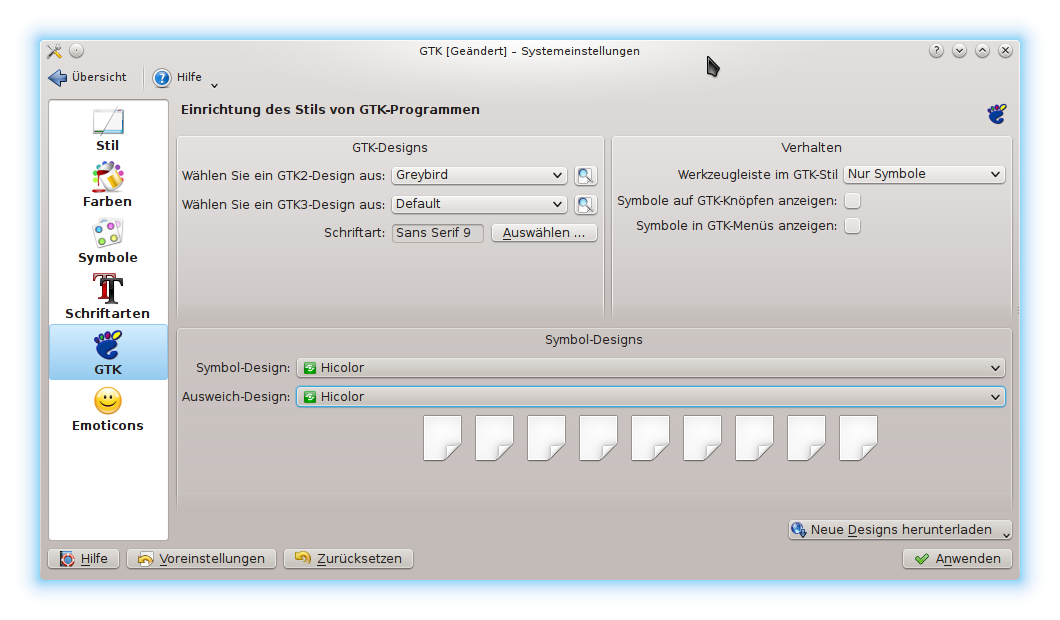Screen dimensions: 1060x620
Task: Open the Hilfe toolbar menu
Action: click(185, 78)
